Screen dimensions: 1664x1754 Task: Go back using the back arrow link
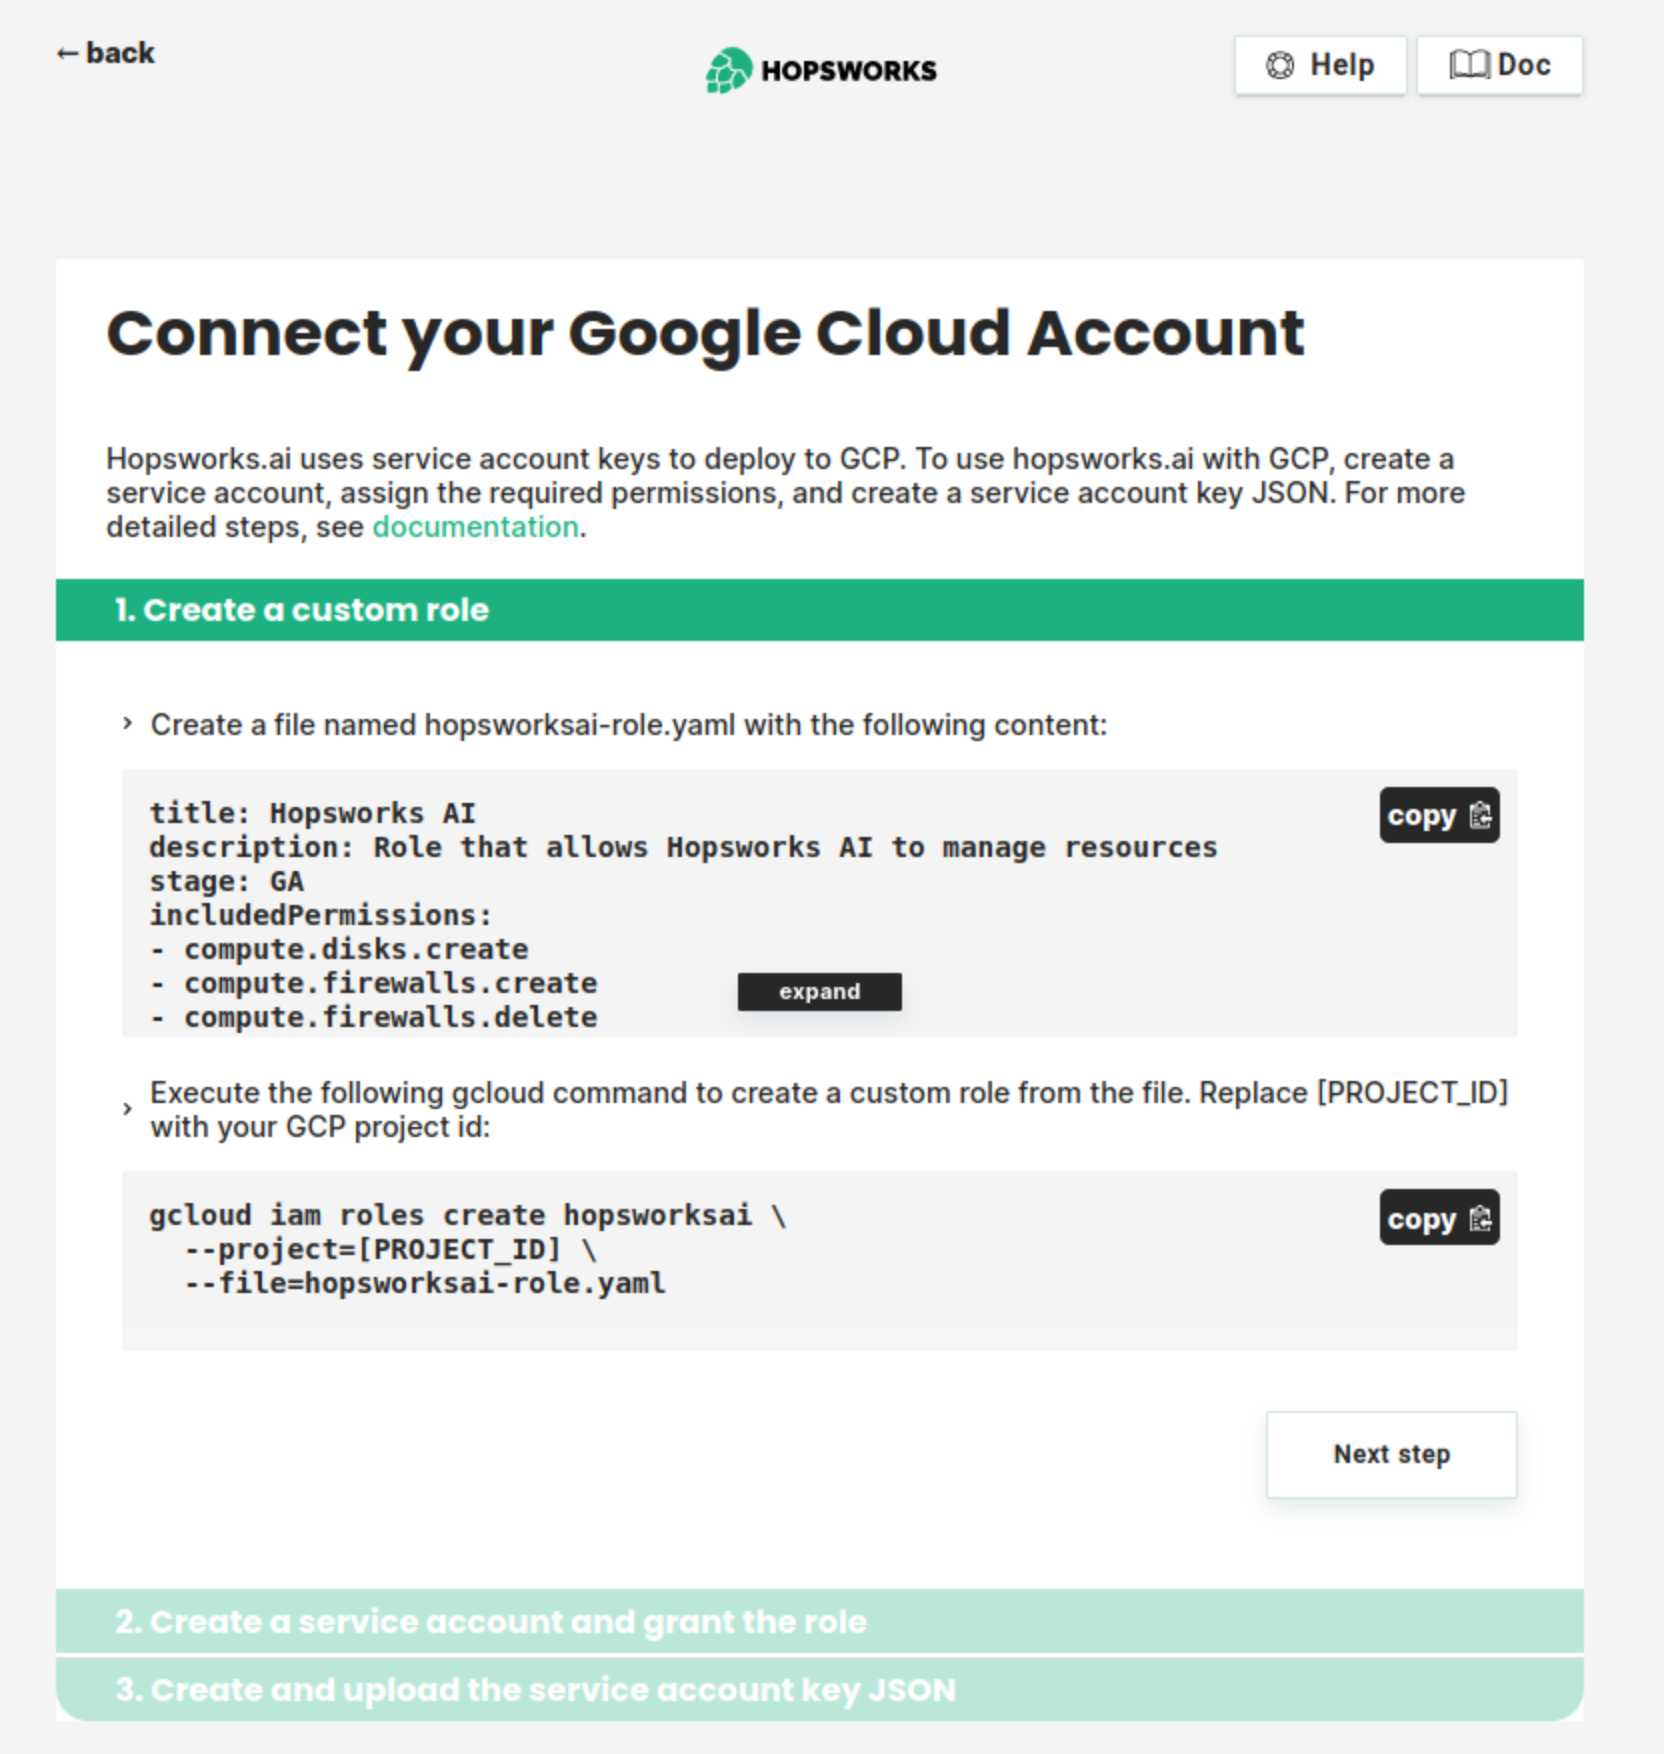[105, 52]
